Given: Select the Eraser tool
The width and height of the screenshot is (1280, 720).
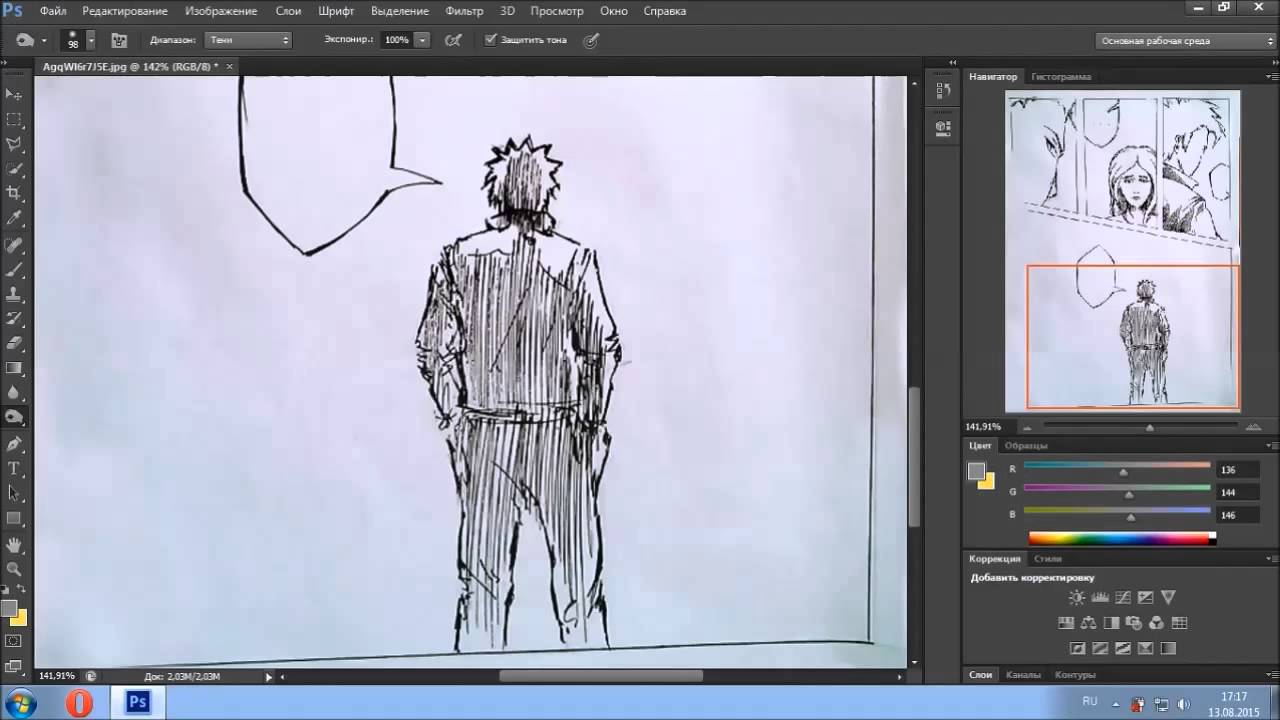Looking at the screenshot, I should point(14,343).
